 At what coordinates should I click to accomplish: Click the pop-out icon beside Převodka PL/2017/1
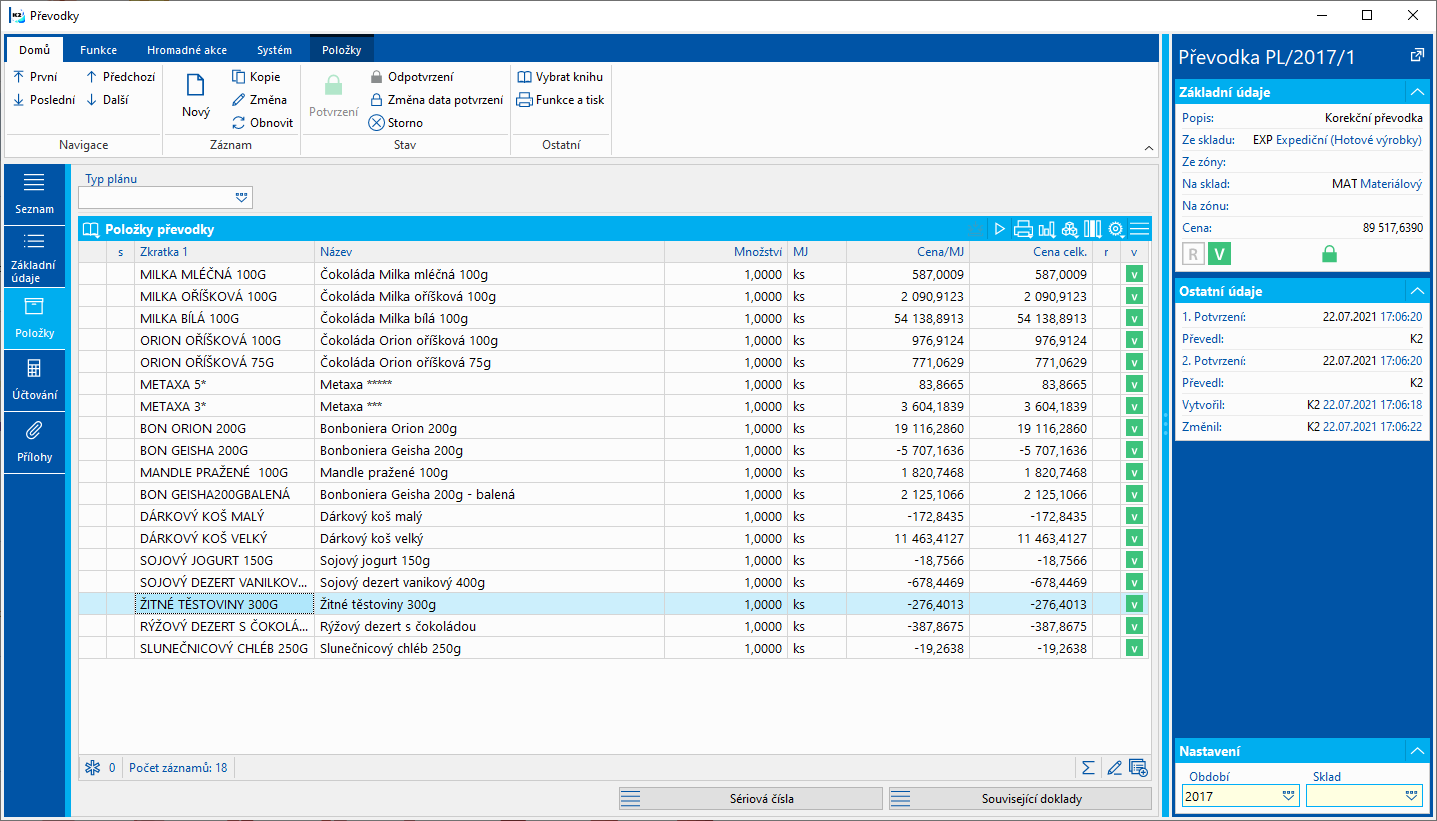coord(1417,56)
